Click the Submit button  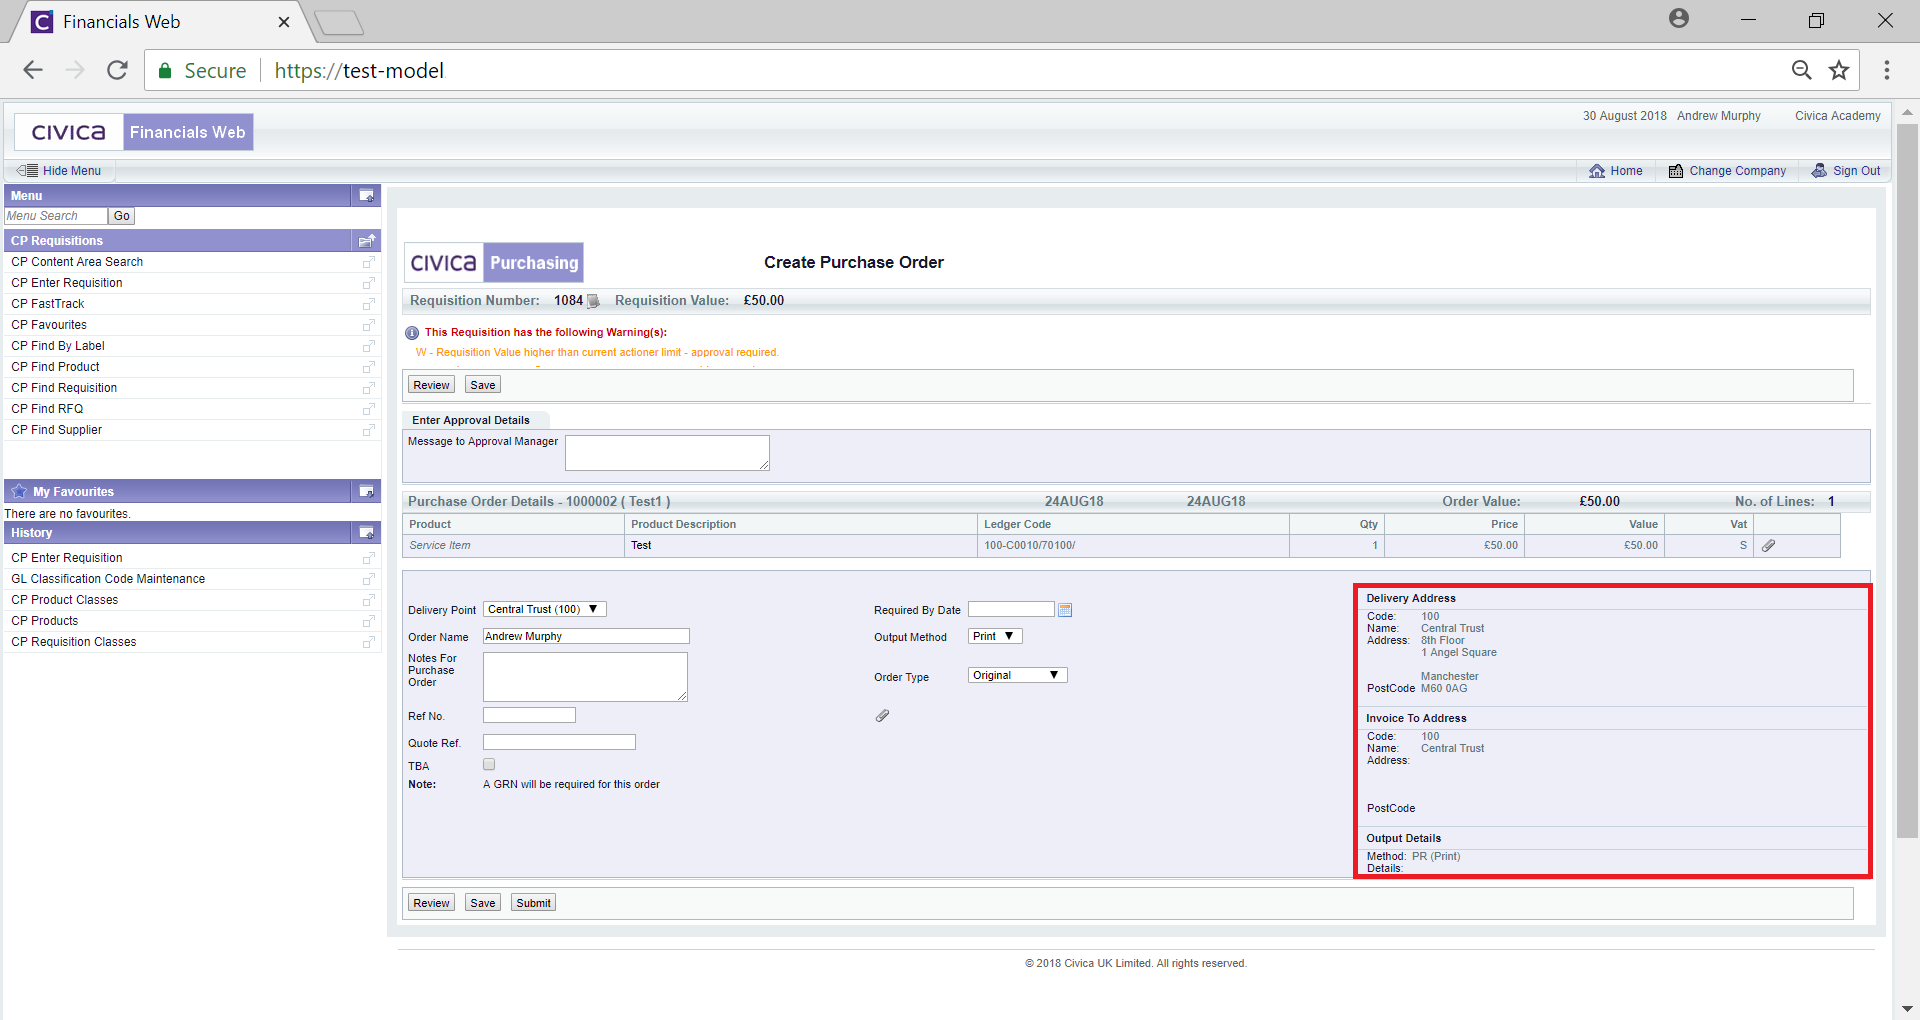(x=533, y=903)
